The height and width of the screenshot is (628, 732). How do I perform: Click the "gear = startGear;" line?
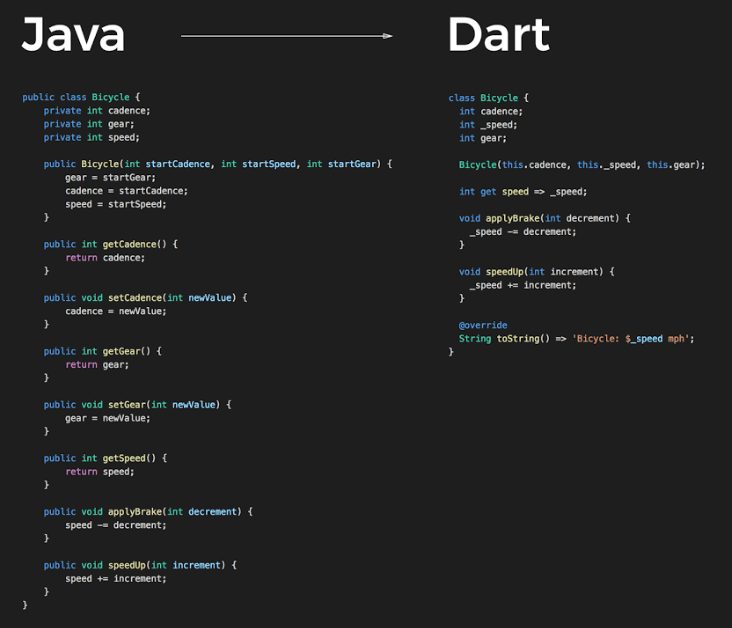[110, 177]
